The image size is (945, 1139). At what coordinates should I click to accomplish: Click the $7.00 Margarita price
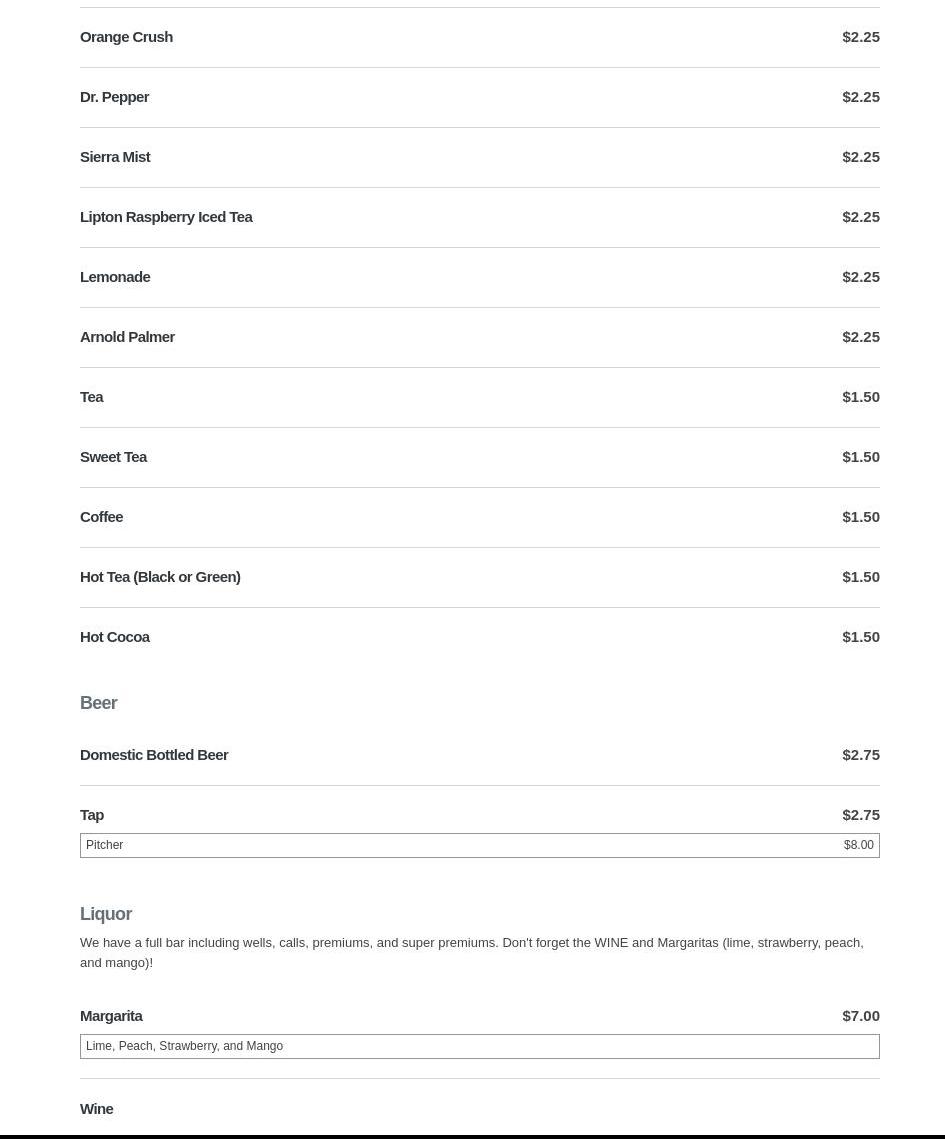pyautogui.click(x=860, y=1016)
